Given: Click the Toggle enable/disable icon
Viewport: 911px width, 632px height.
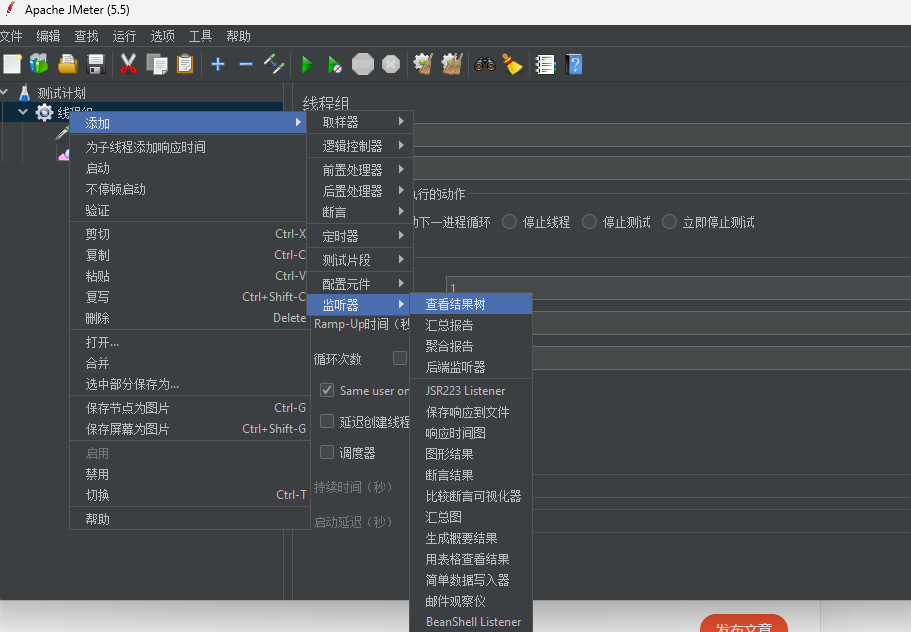Looking at the screenshot, I should [274, 64].
